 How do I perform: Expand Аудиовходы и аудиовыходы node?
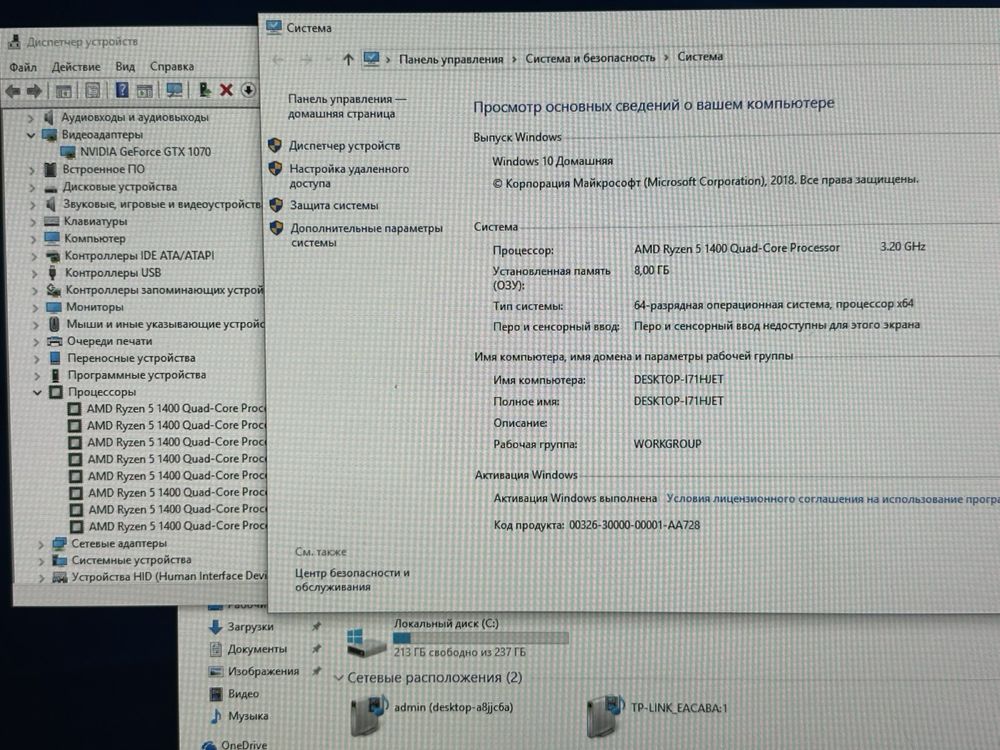(30, 118)
